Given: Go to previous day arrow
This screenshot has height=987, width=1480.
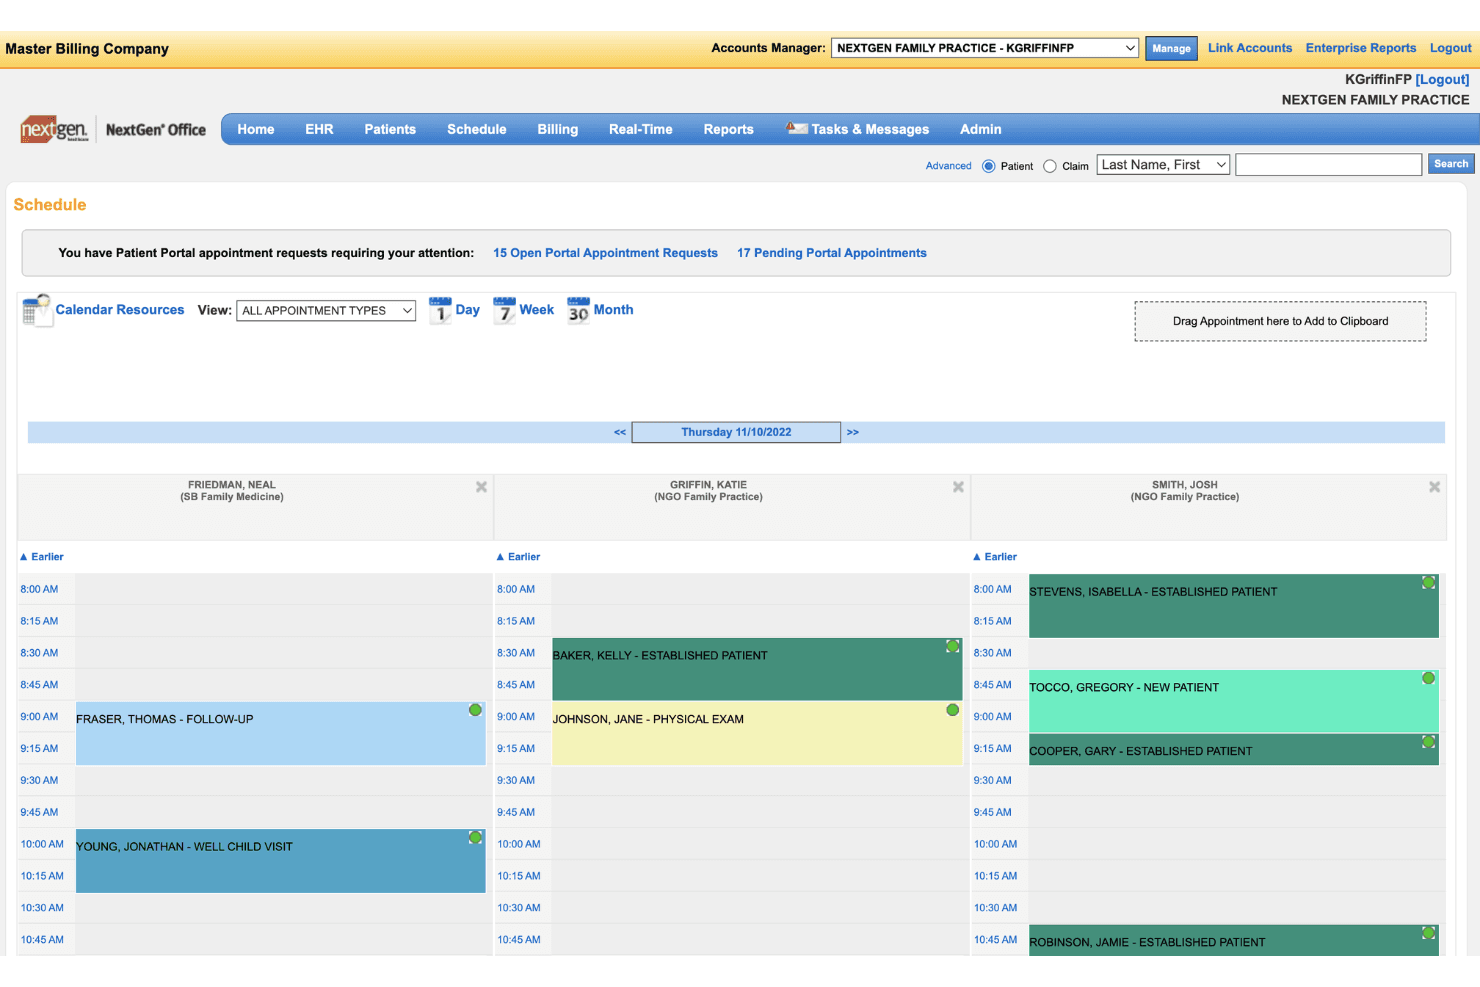Looking at the screenshot, I should pos(620,432).
